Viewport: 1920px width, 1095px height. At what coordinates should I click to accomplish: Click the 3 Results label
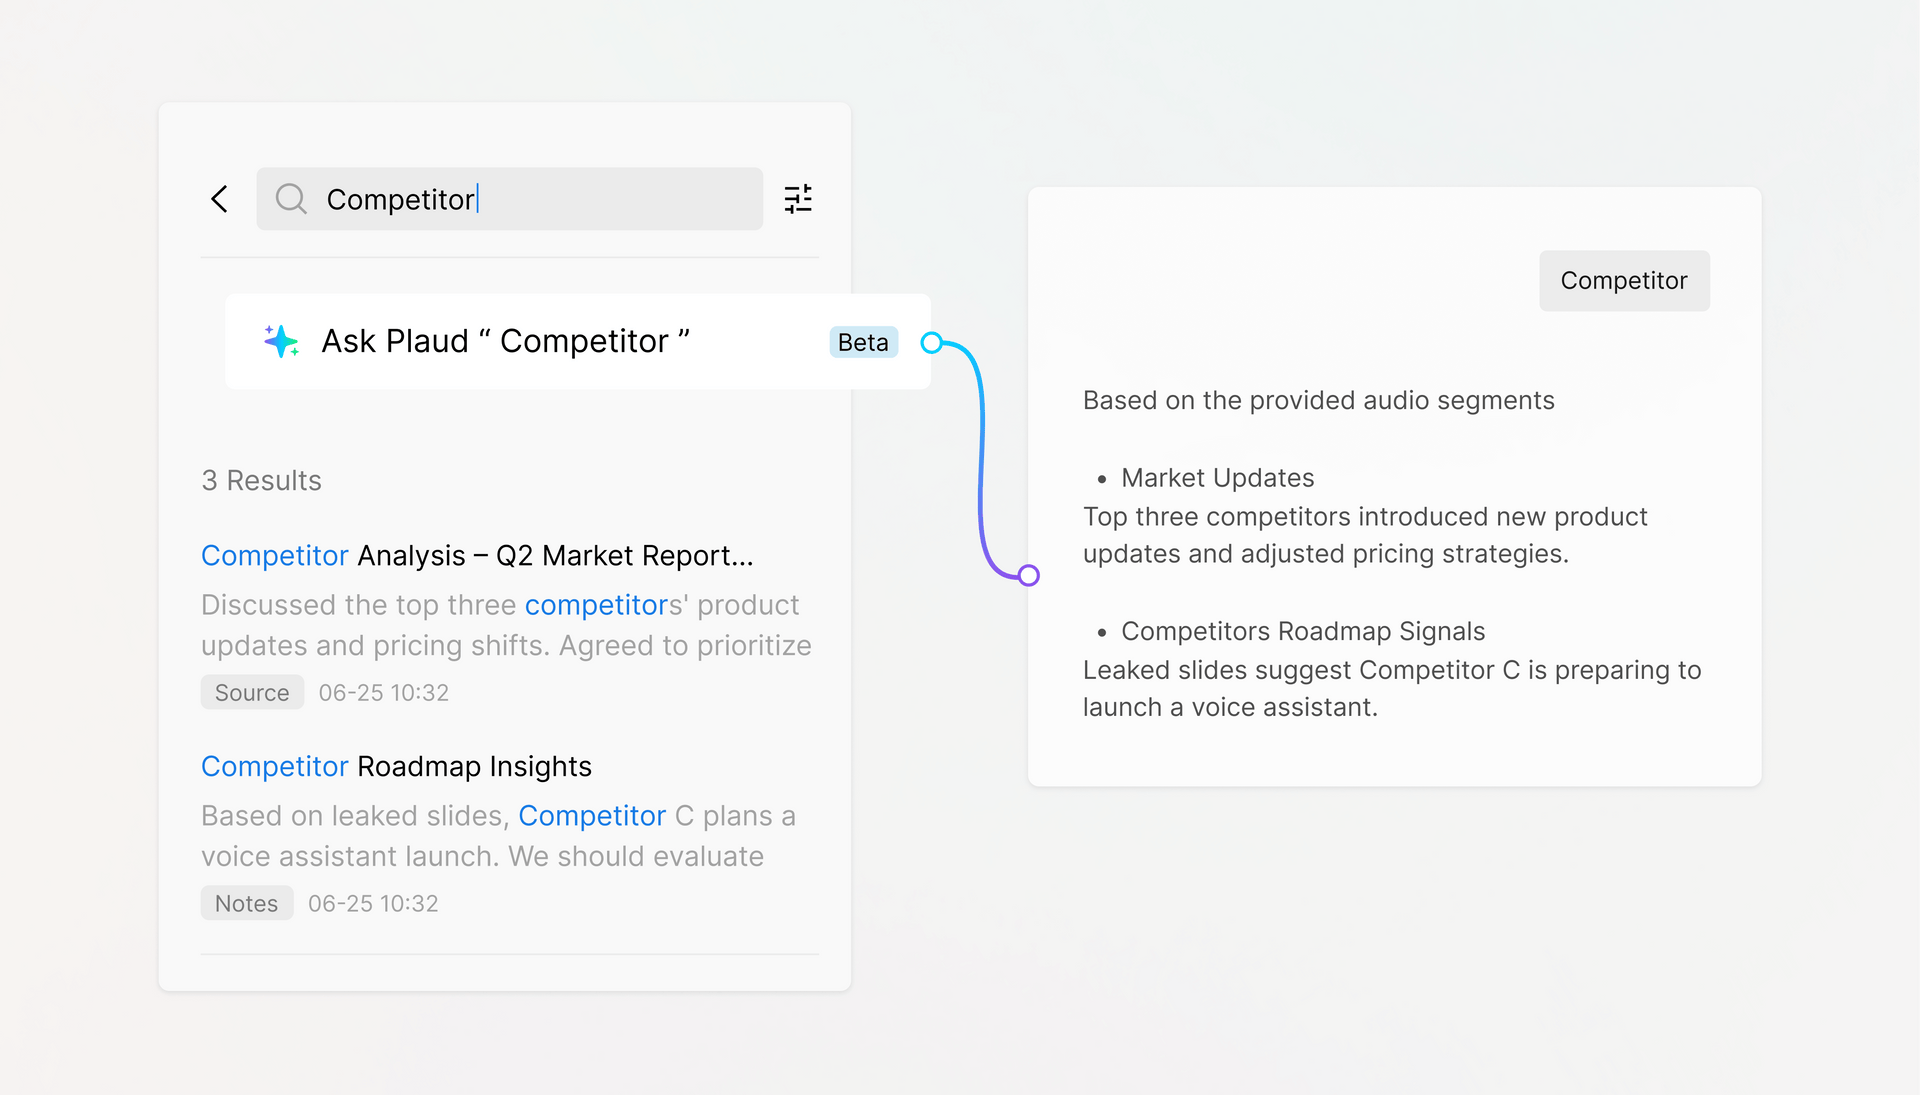[261, 480]
